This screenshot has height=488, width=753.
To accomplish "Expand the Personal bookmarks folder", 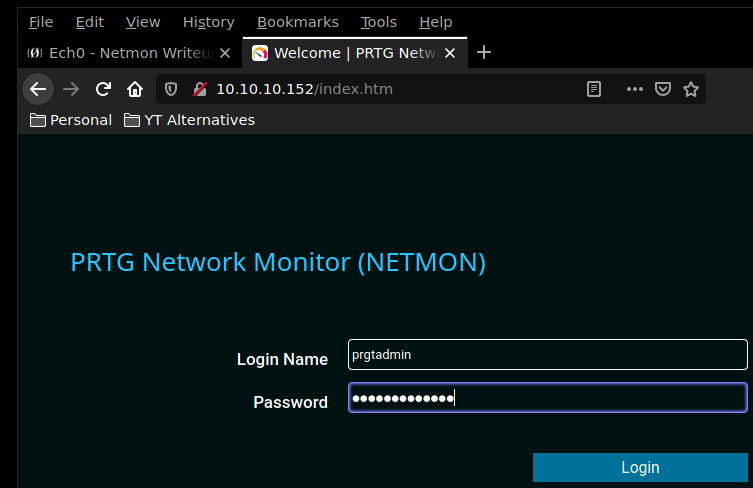I will [71, 120].
